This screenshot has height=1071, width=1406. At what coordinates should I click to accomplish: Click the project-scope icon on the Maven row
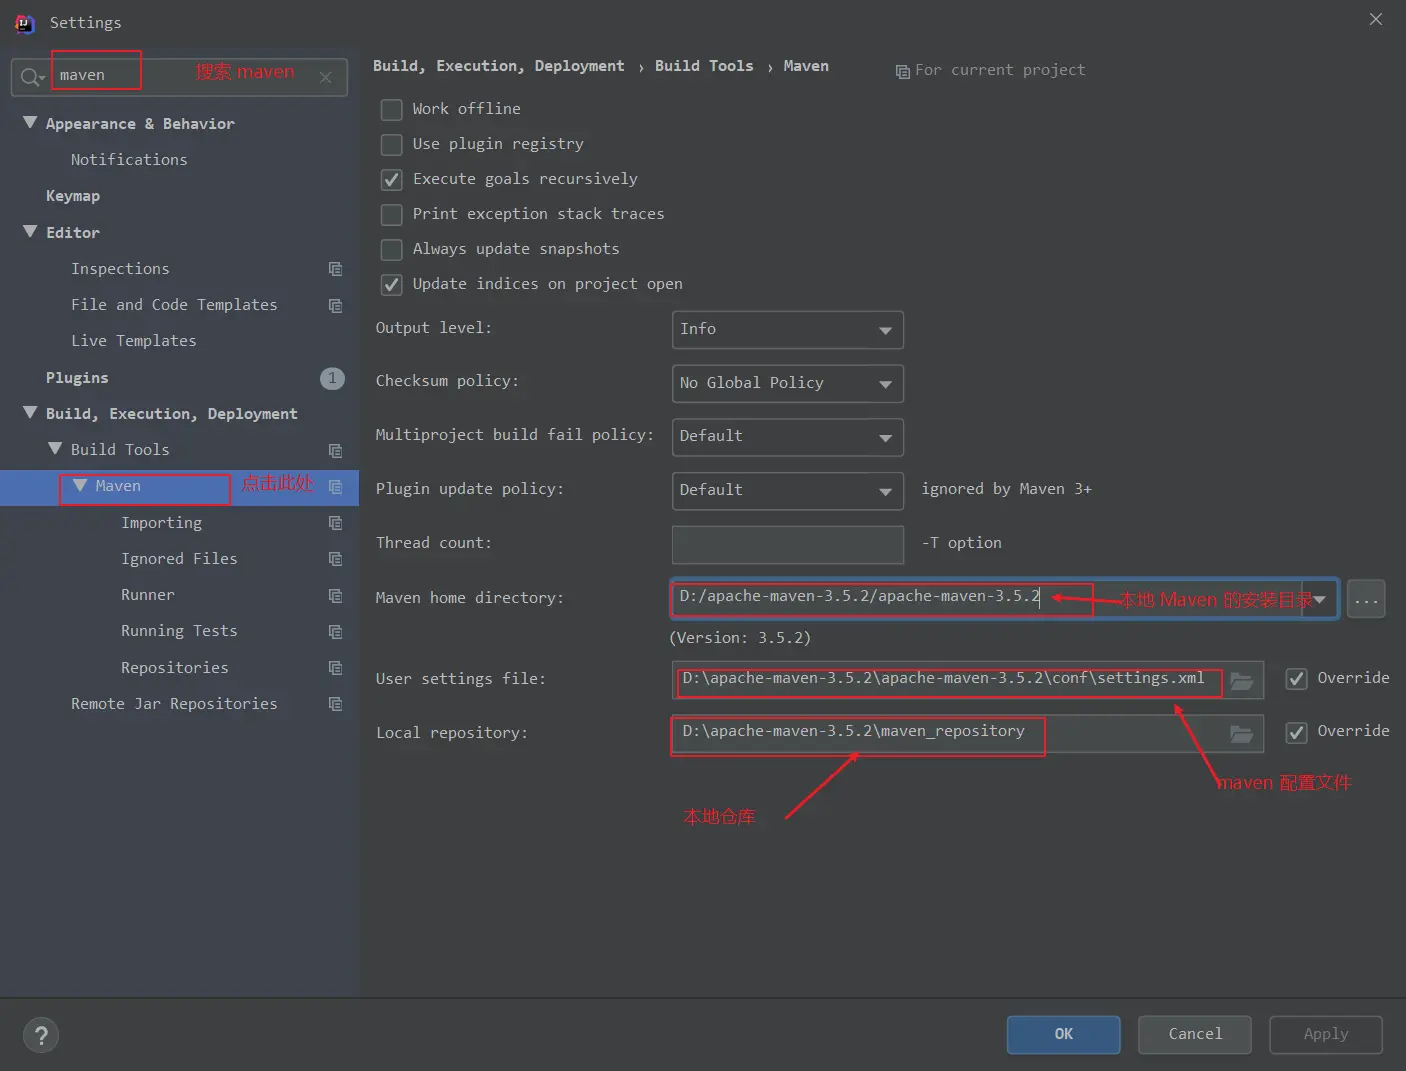tap(335, 486)
